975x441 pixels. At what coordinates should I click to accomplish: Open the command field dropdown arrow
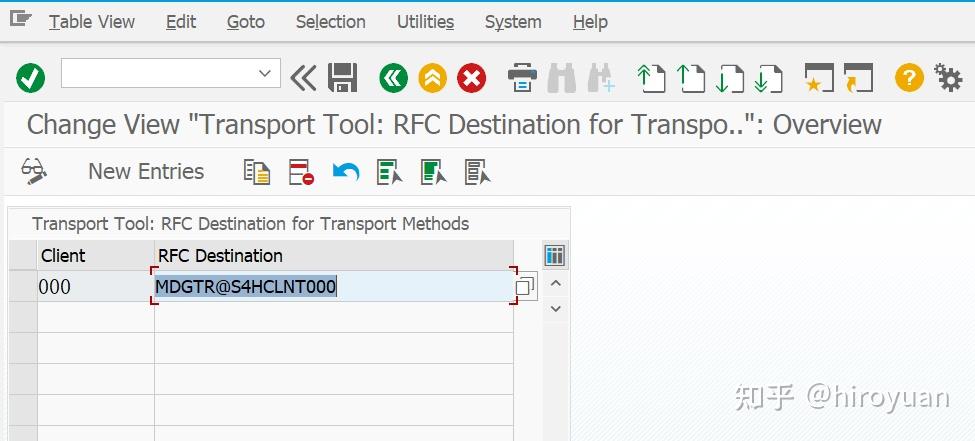(x=265, y=73)
